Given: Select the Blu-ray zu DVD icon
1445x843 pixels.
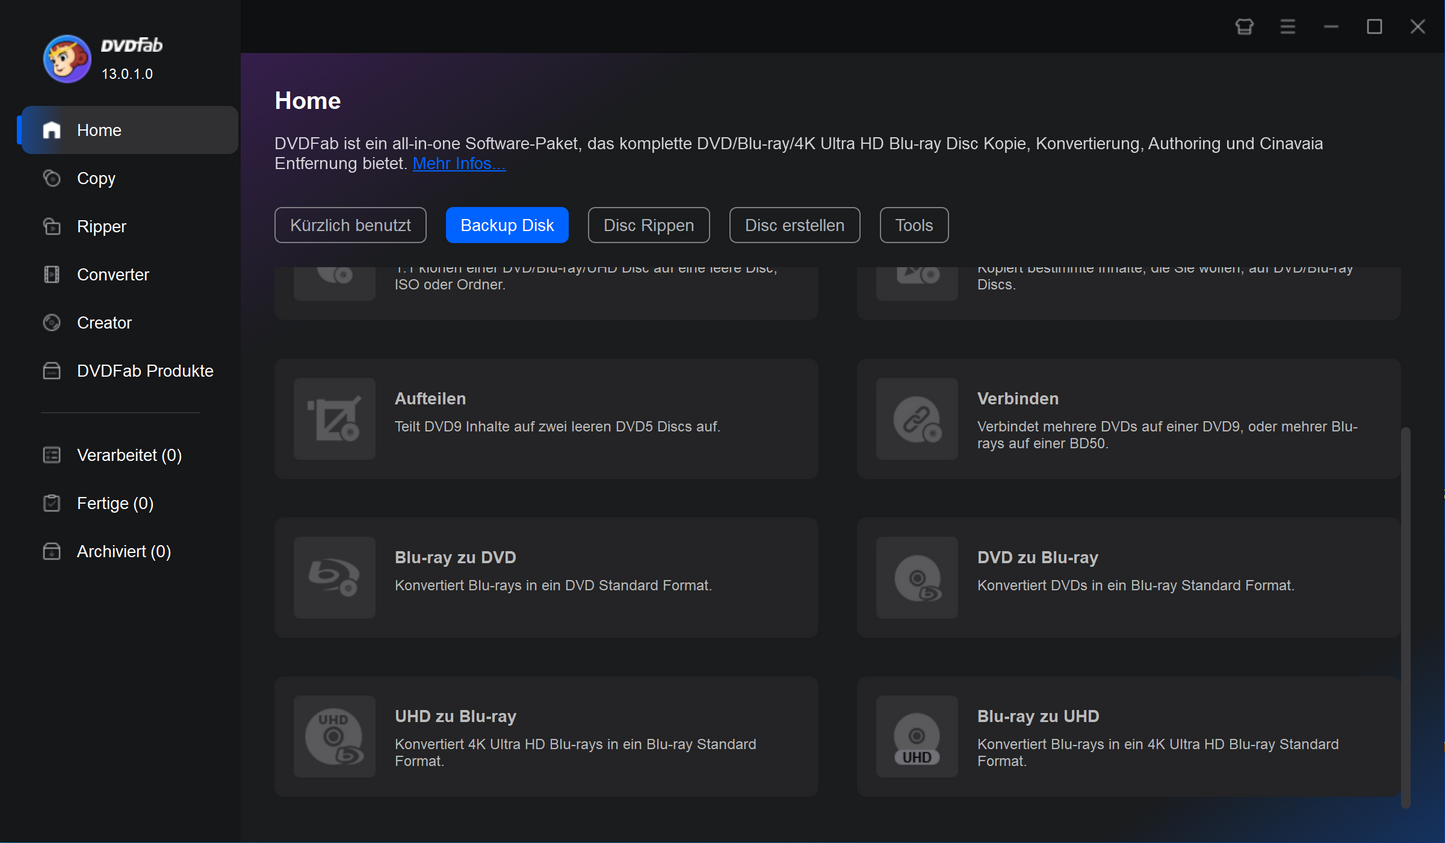Looking at the screenshot, I should click(x=334, y=578).
